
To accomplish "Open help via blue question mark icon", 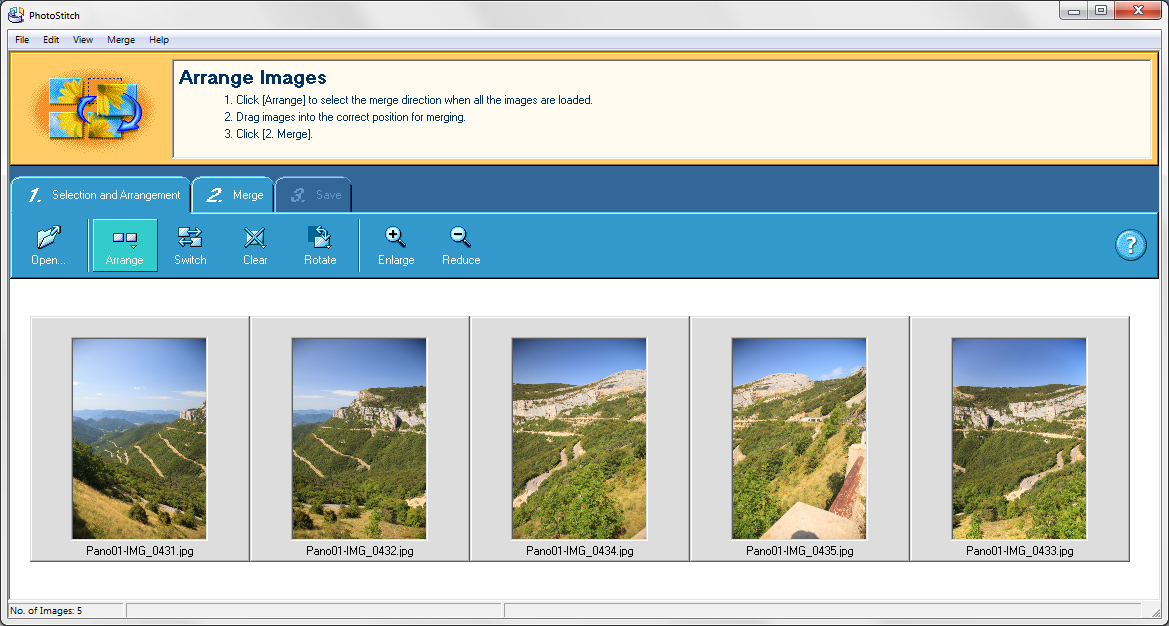I will pos(1130,245).
